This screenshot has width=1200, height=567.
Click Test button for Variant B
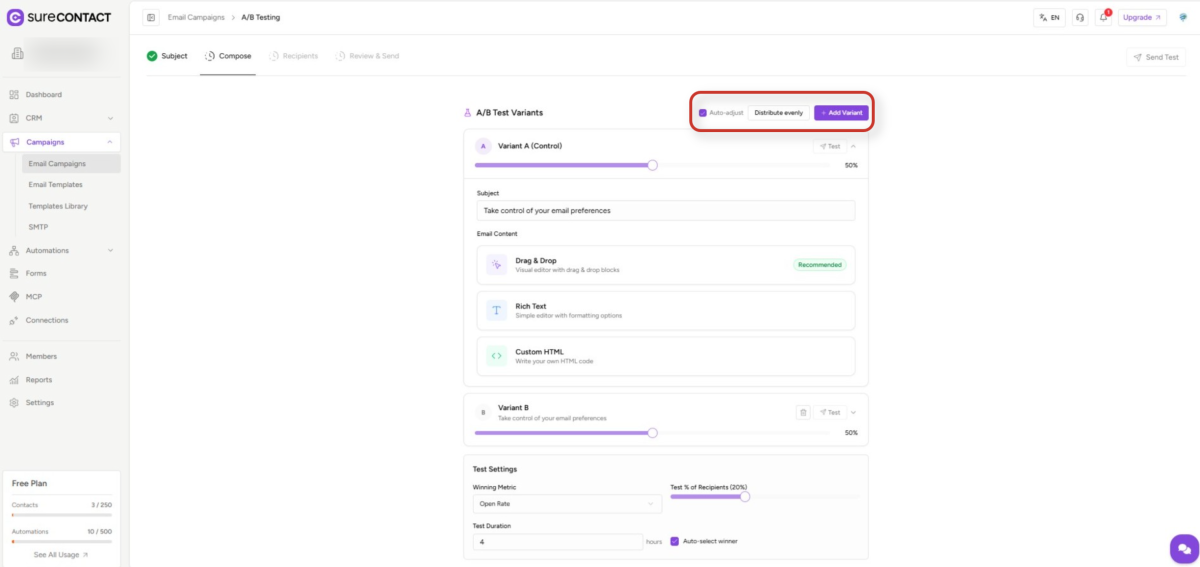pos(829,412)
